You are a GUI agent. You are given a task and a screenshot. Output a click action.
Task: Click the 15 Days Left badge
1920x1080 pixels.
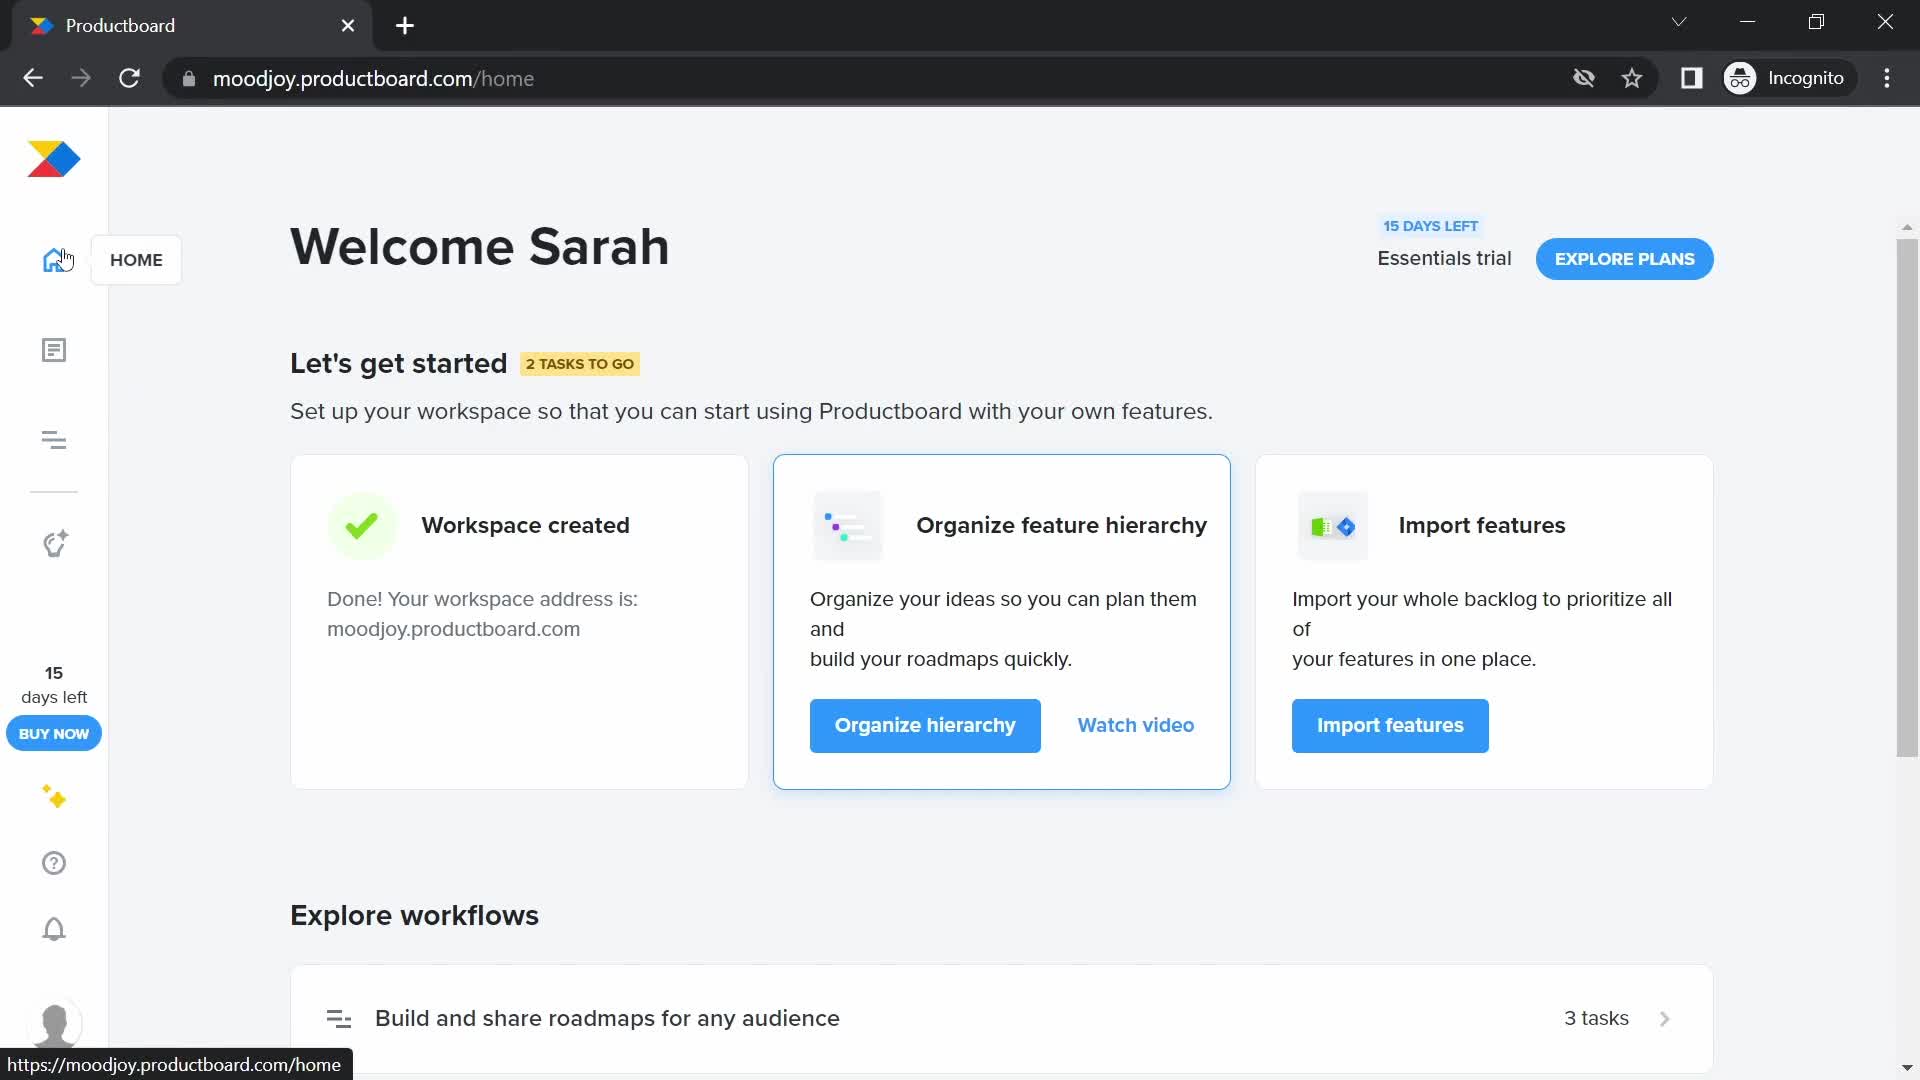[1430, 226]
